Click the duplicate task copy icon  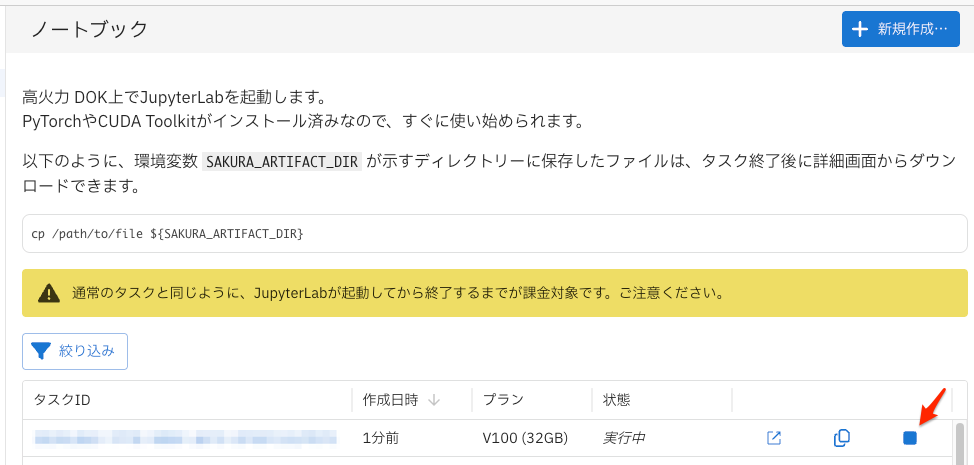click(842, 438)
